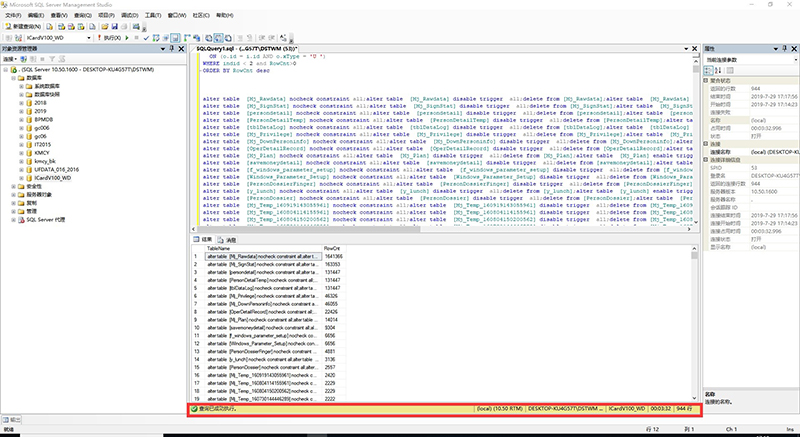The height and width of the screenshot is (437, 800).
Task: Select RowCnt value 1641366 in results
Action: pyautogui.click(x=334, y=256)
